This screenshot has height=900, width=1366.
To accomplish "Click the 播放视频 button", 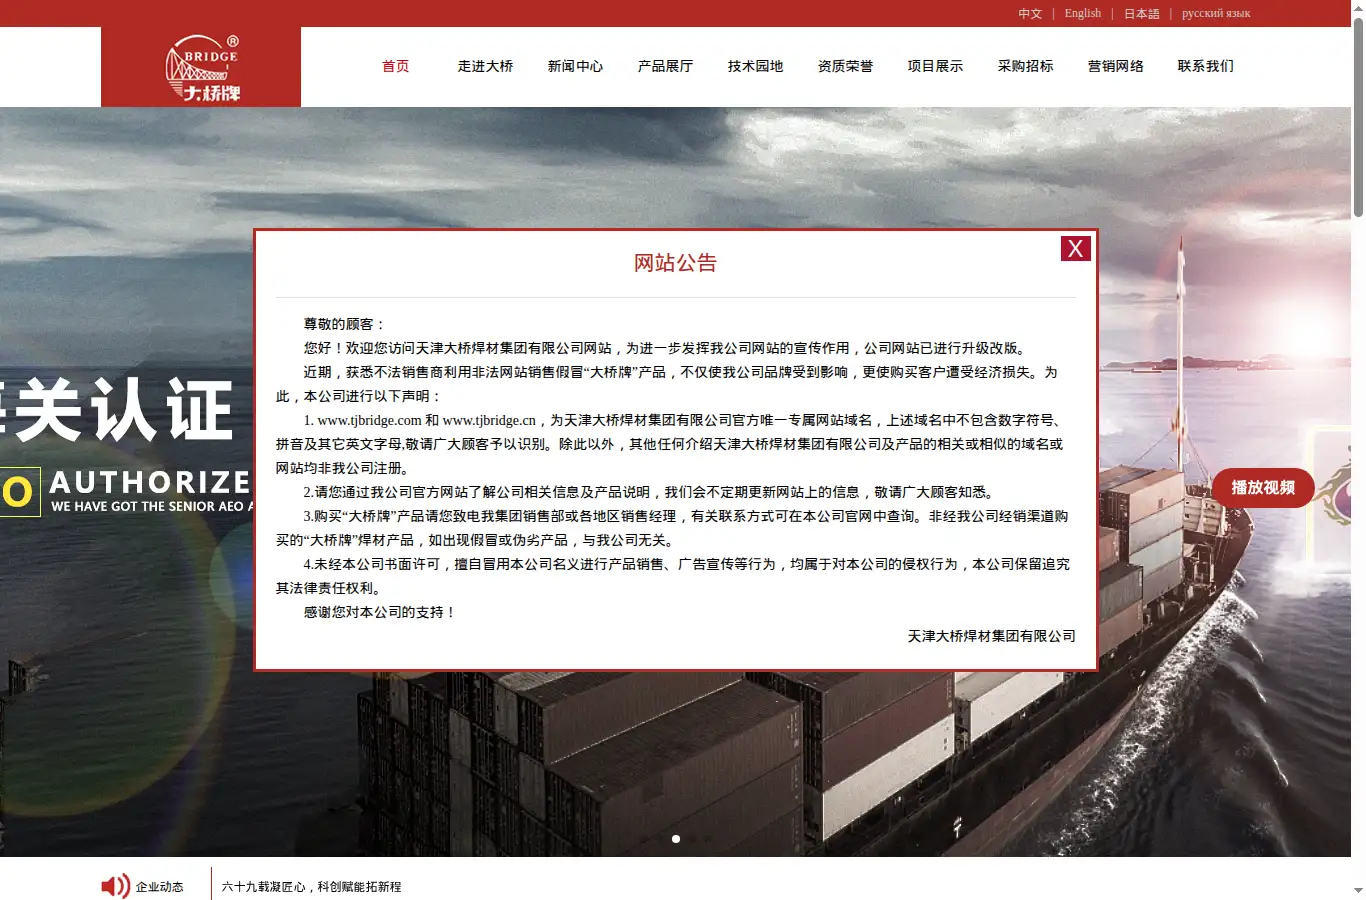I will pos(1263,488).
